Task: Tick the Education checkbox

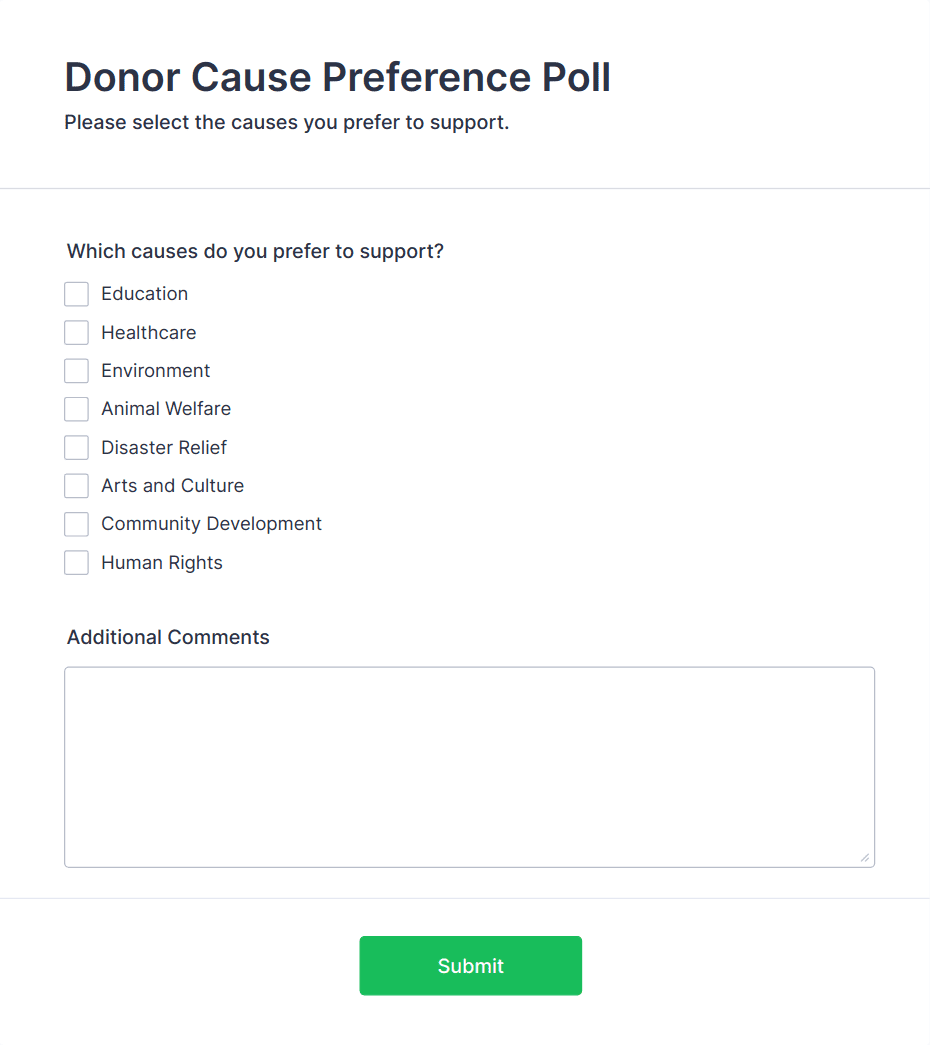Action: tap(77, 294)
